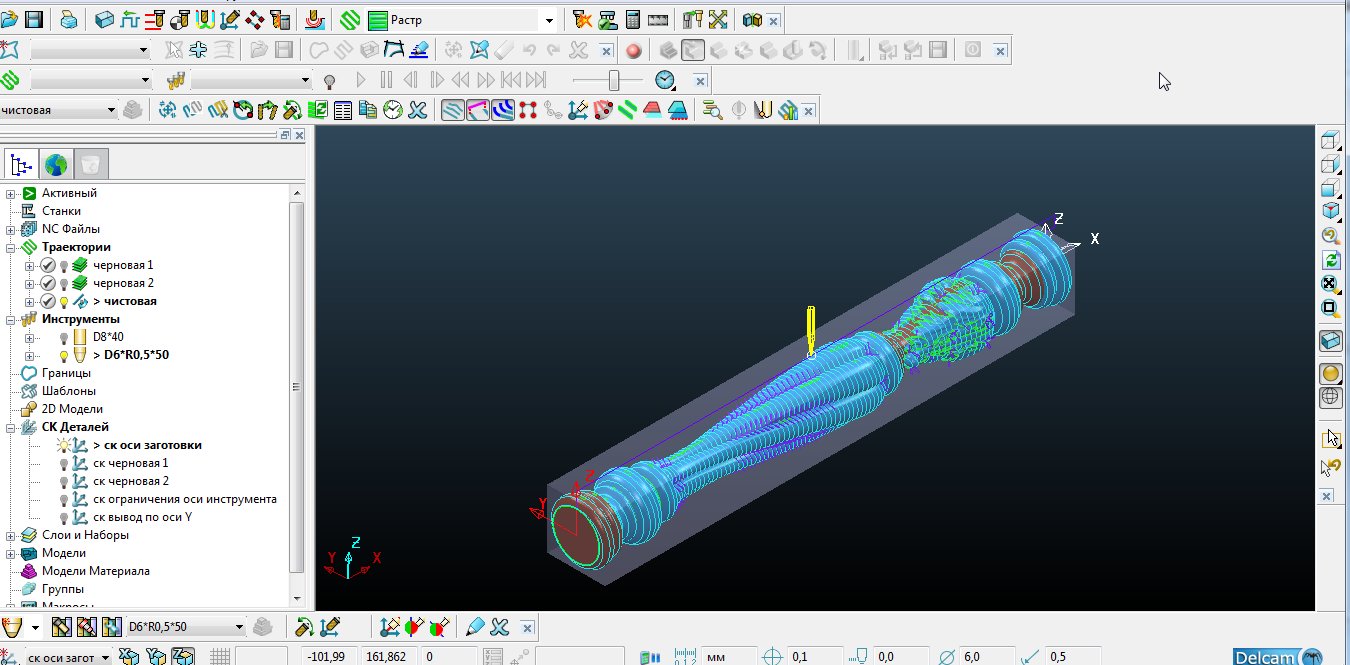This screenshot has height=665, width=1350.
Task: Toggle the check mark on чистовая toolpath
Action: click(x=47, y=302)
